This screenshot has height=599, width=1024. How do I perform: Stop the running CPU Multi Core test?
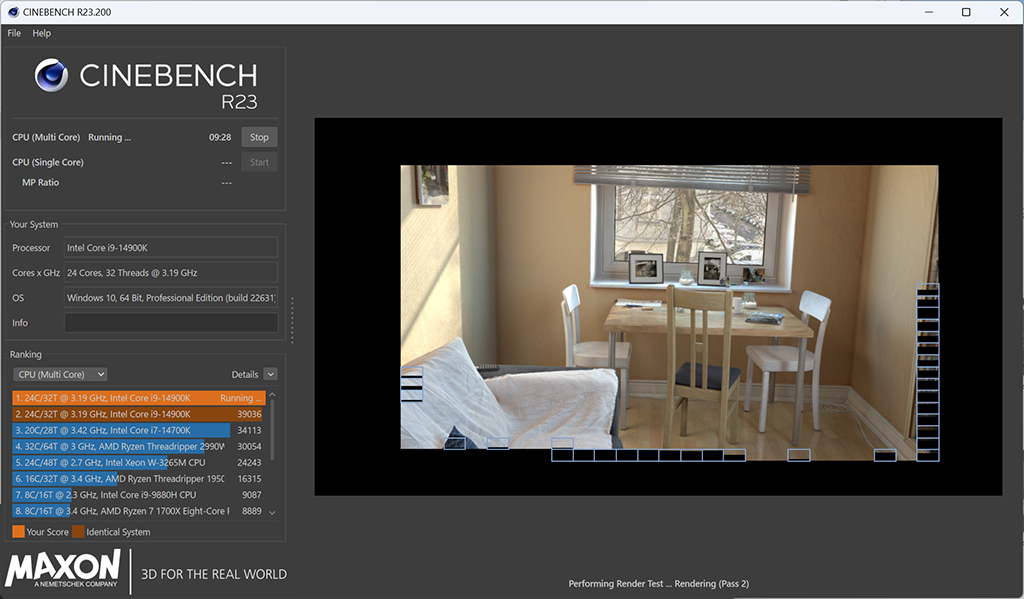click(x=259, y=137)
